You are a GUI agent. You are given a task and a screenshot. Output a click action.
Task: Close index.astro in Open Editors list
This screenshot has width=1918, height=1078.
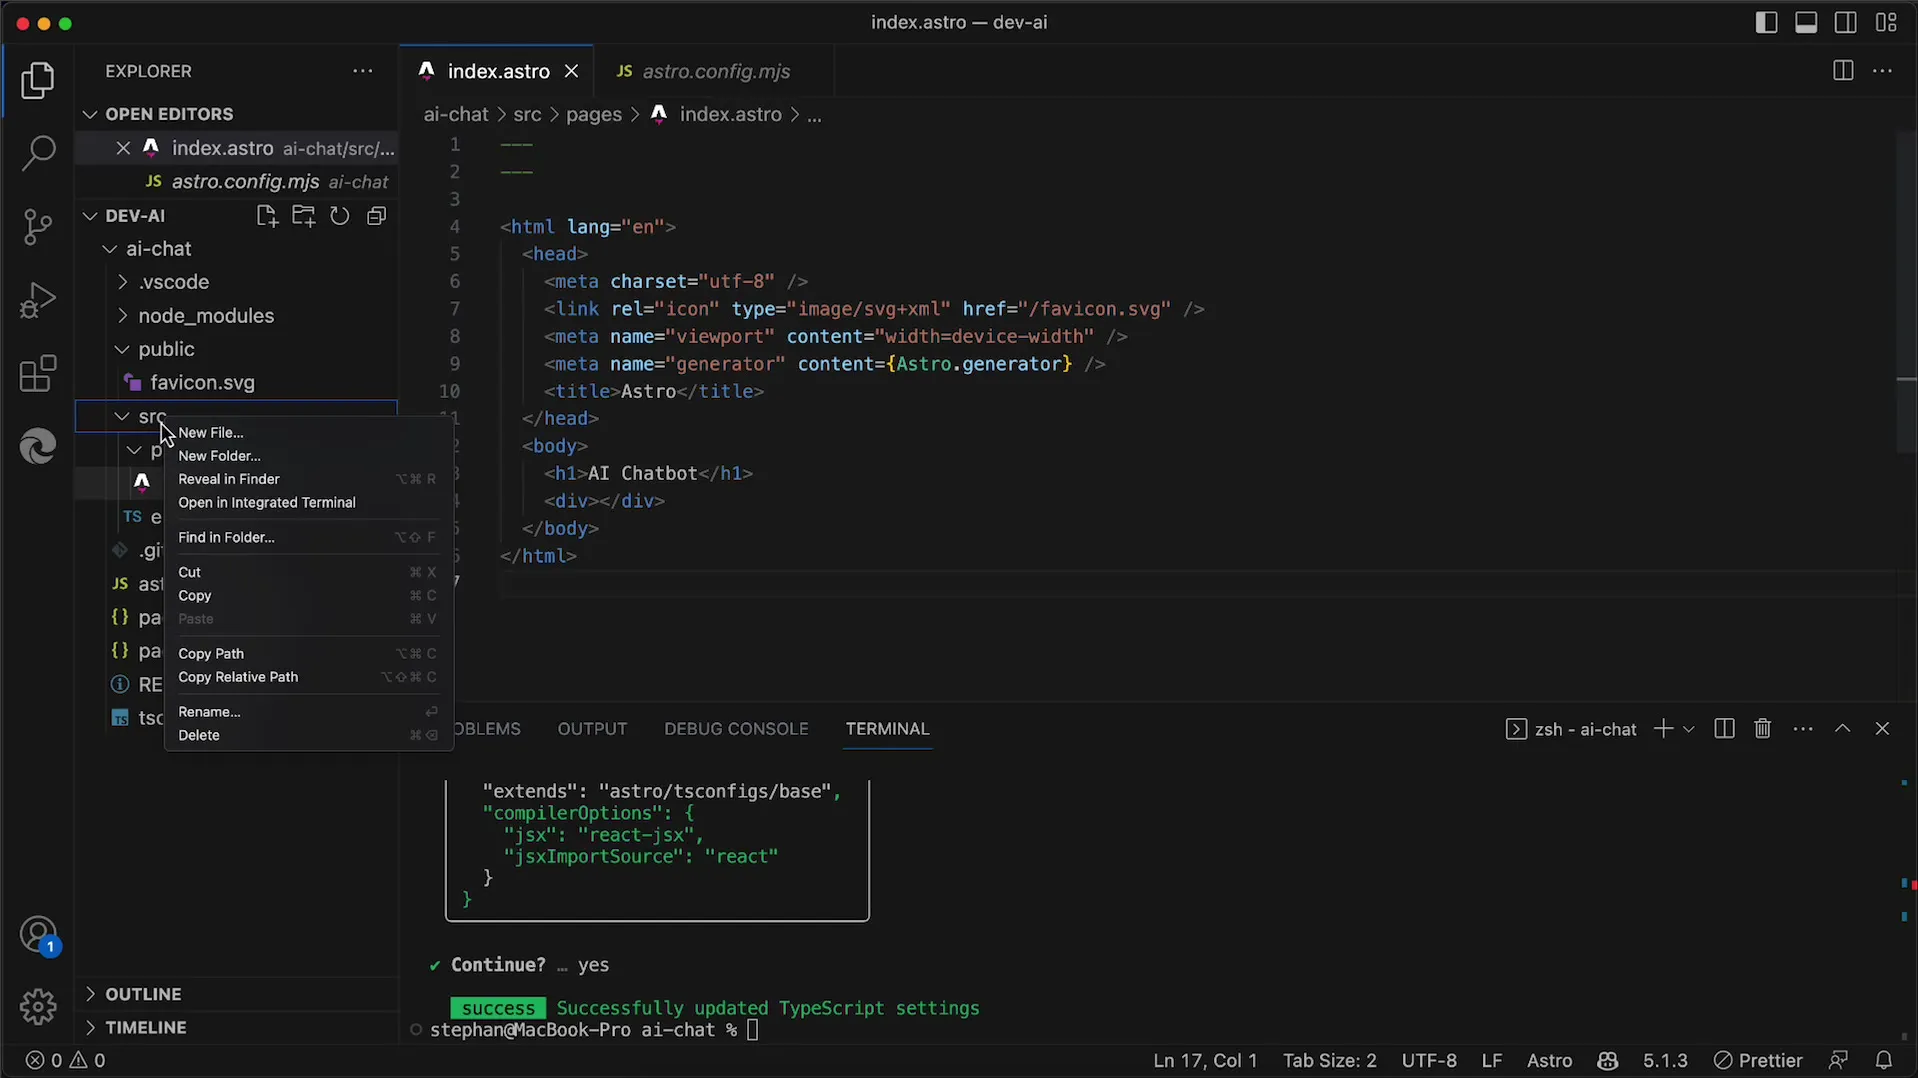(123, 148)
